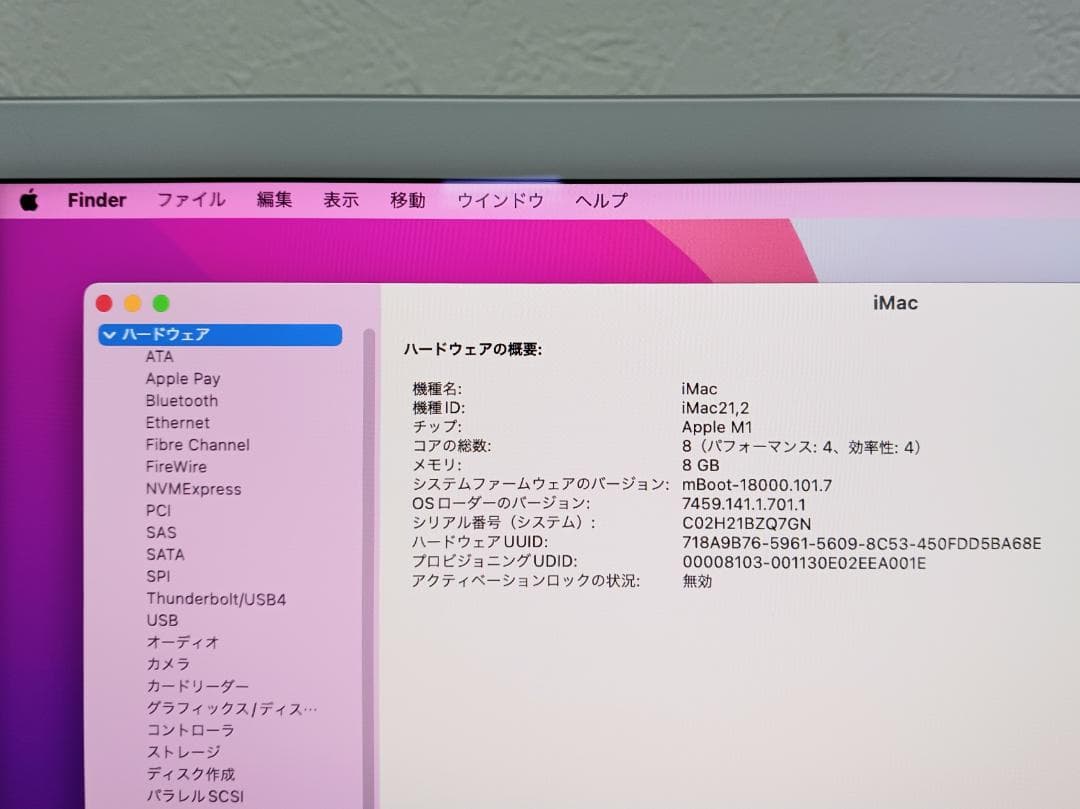1080x809 pixels.
Task: Open the 表示 menu
Action: (x=341, y=200)
